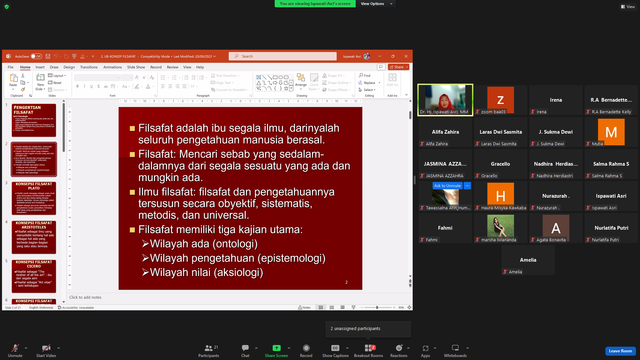640x360 pixels.
Task: Click the Reset slide icon
Action: click(51, 82)
